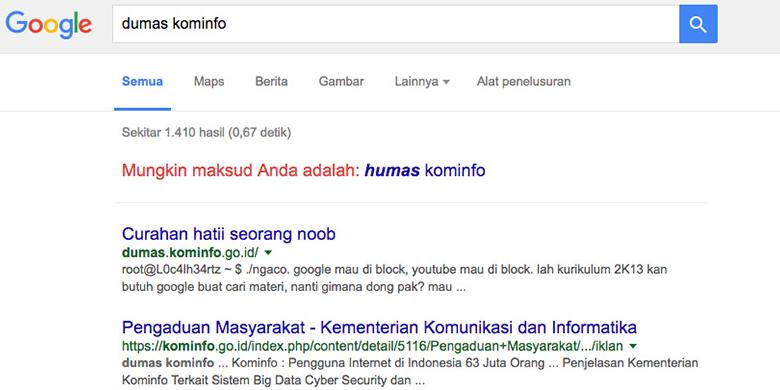780x390 pixels.
Task: Click the Sekitar 1.410 hasil count text
Action: point(206,132)
